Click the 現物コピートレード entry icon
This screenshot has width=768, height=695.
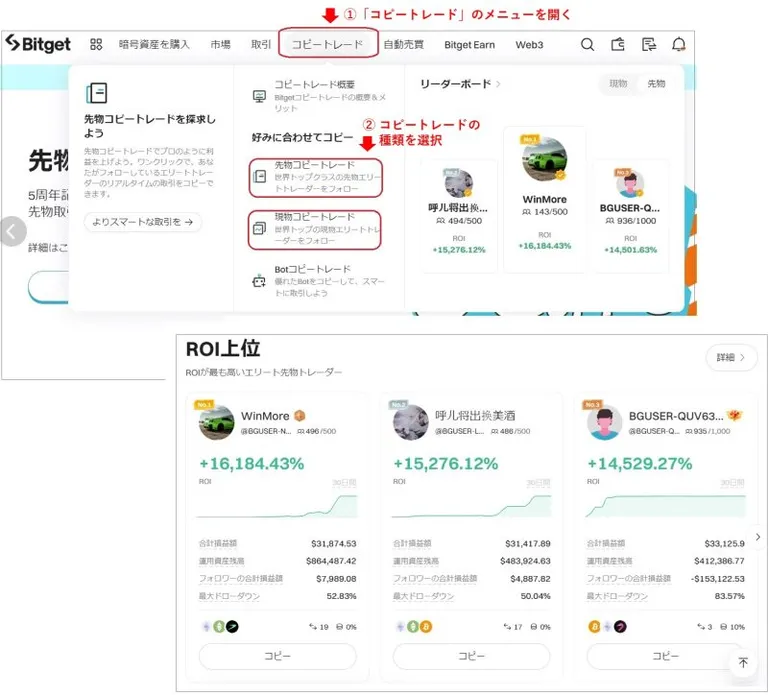click(x=260, y=228)
